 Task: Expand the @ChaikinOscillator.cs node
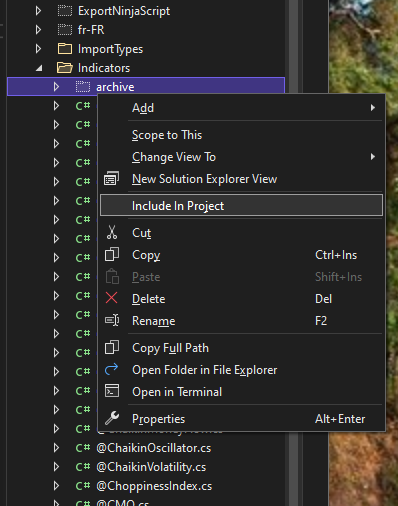56,448
